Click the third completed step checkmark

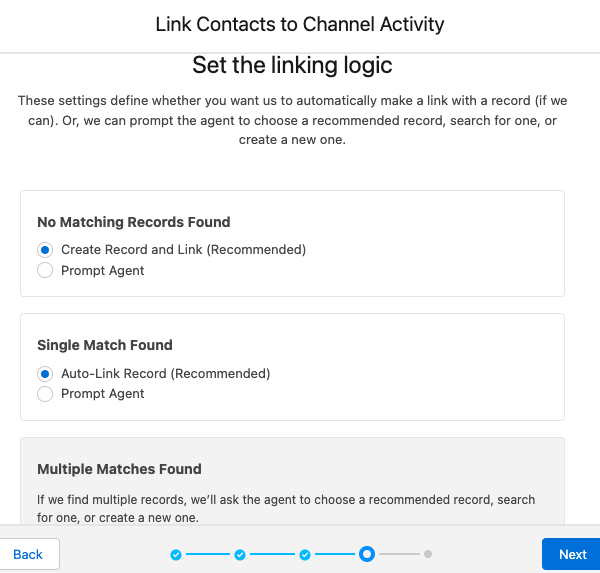(305, 554)
